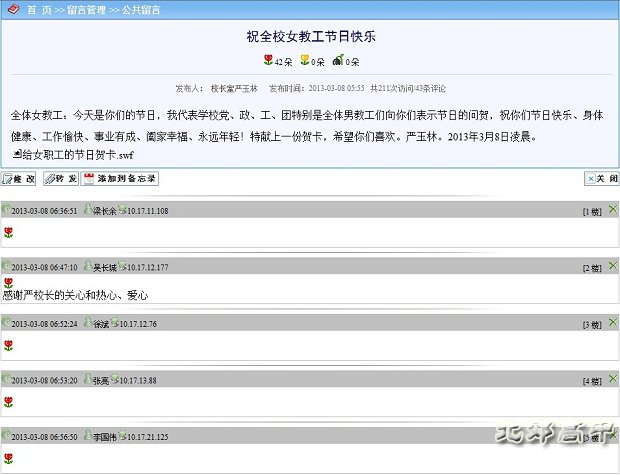Click the green icon next to the last 0朵
620x475 pixels.
[339, 61]
